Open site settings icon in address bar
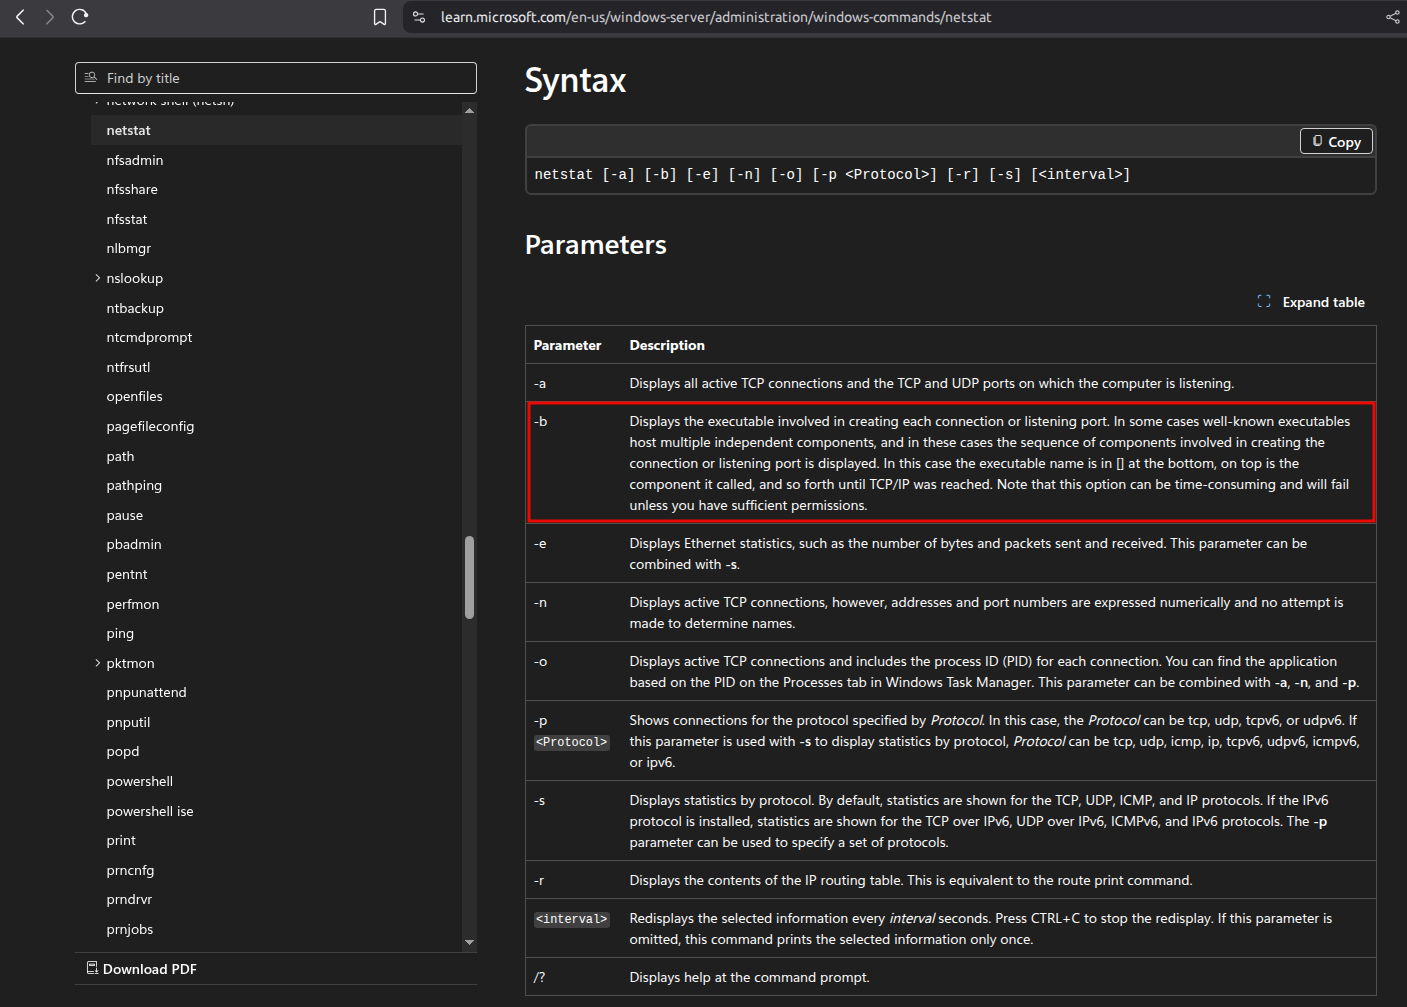Image resolution: width=1407 pixels, height=1007 pixels. pyautogui.click(x=419, y=17)
